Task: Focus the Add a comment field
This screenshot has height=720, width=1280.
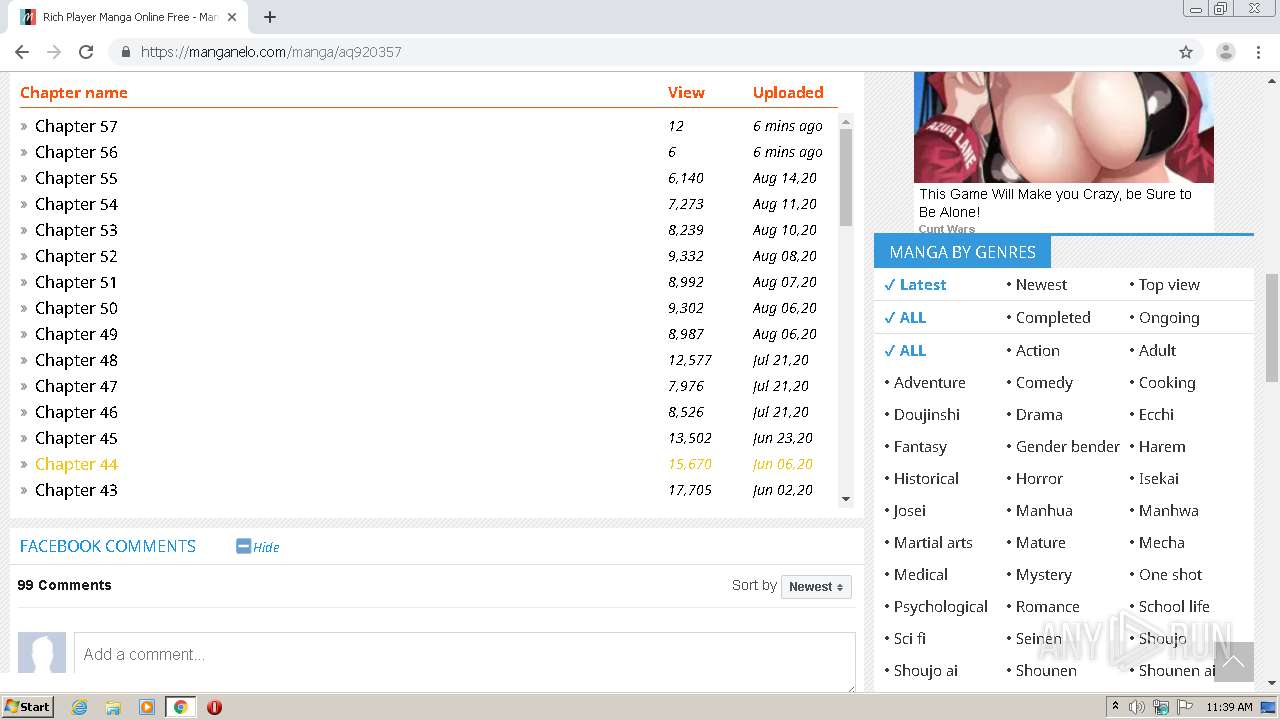Action: 465,661
